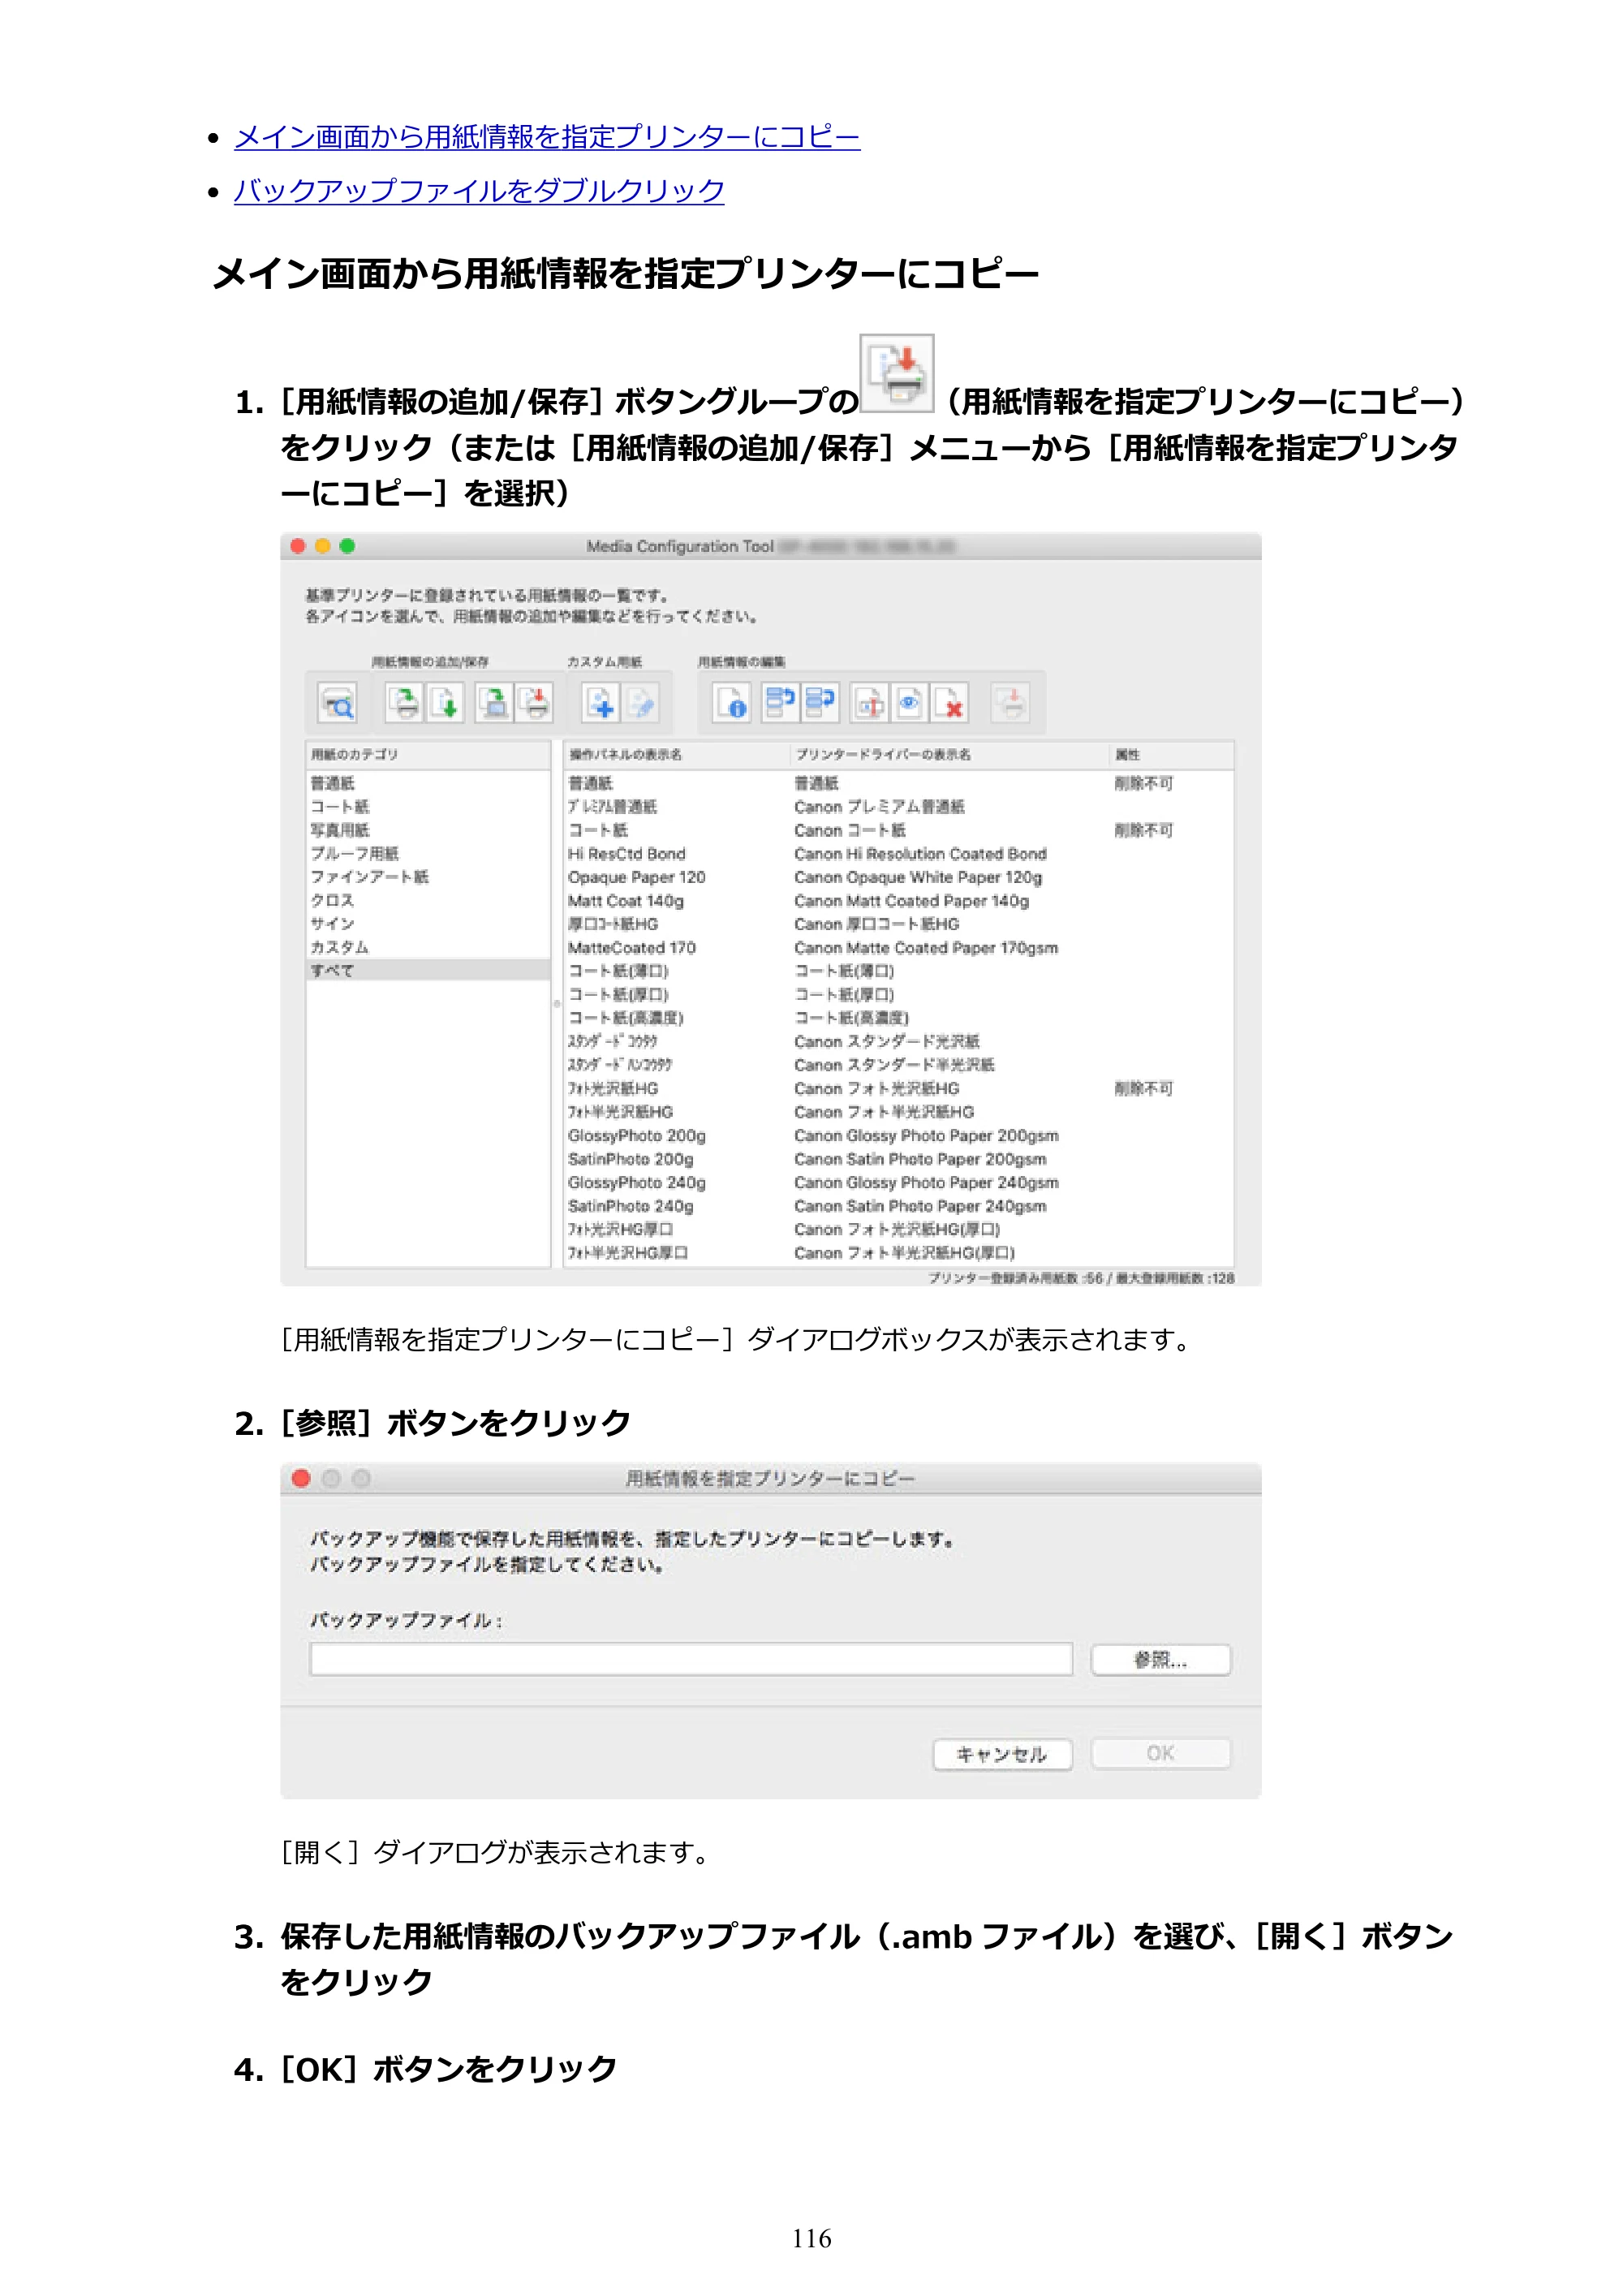The image size is (1623, 2296).
Task: Click the rename paper display name icon
Action: pos(869,702)
